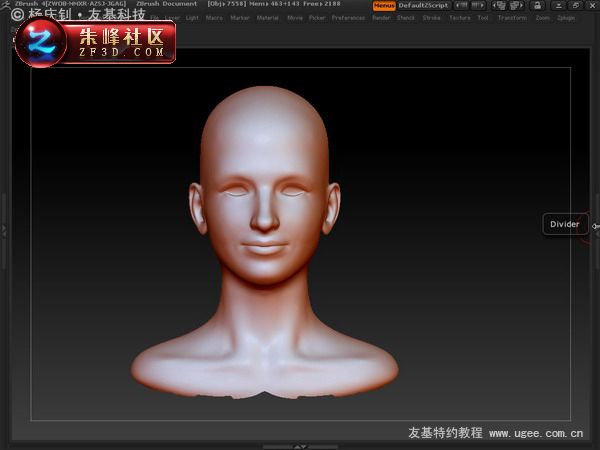This screenshot has height=450, width=600.
Task: Click the next UI colors arrow icon
Action: [x=478, y=5]
